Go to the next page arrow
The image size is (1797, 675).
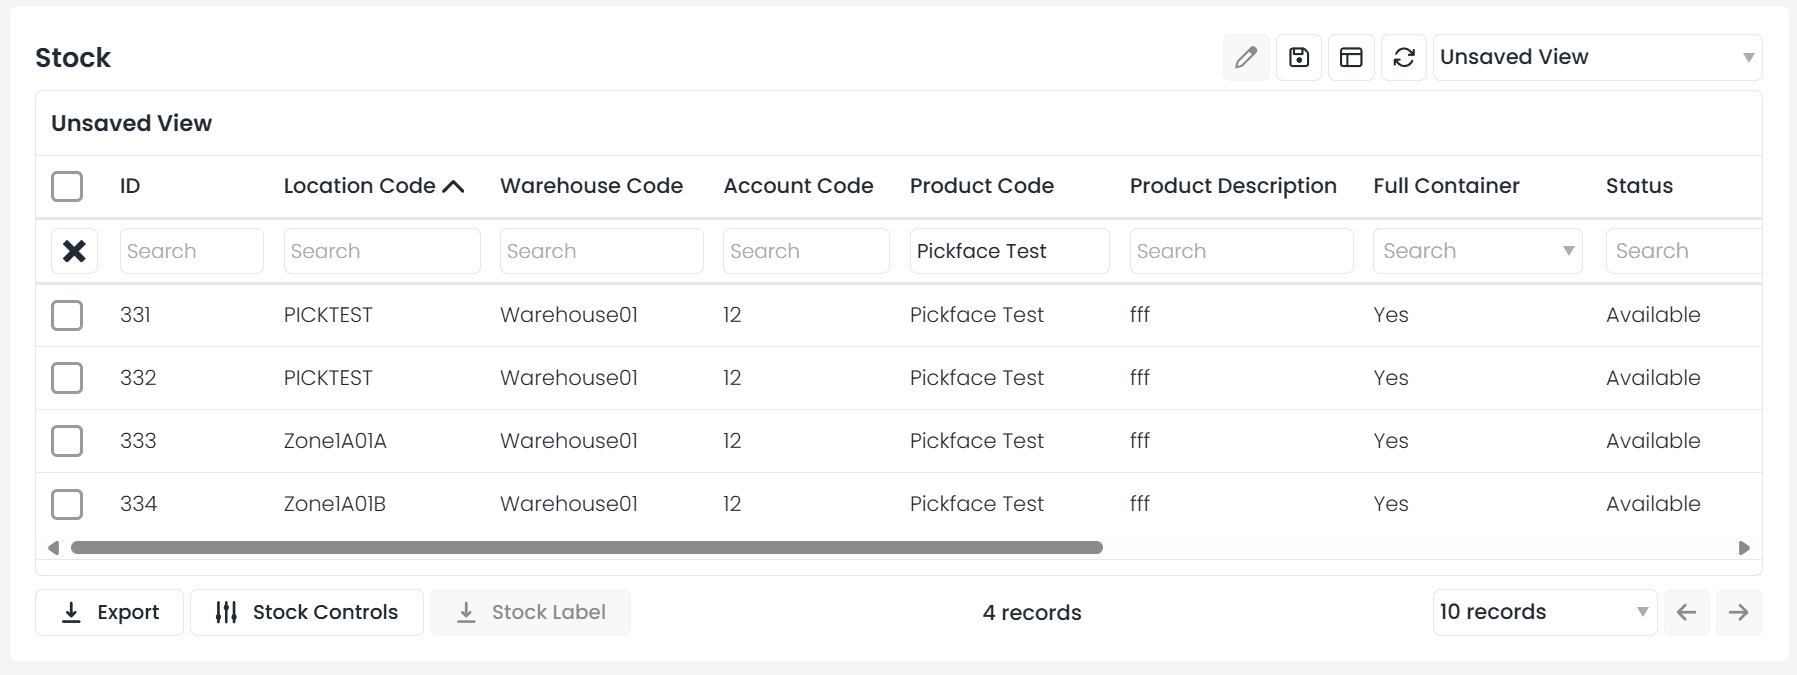(x=1738, y=612)
